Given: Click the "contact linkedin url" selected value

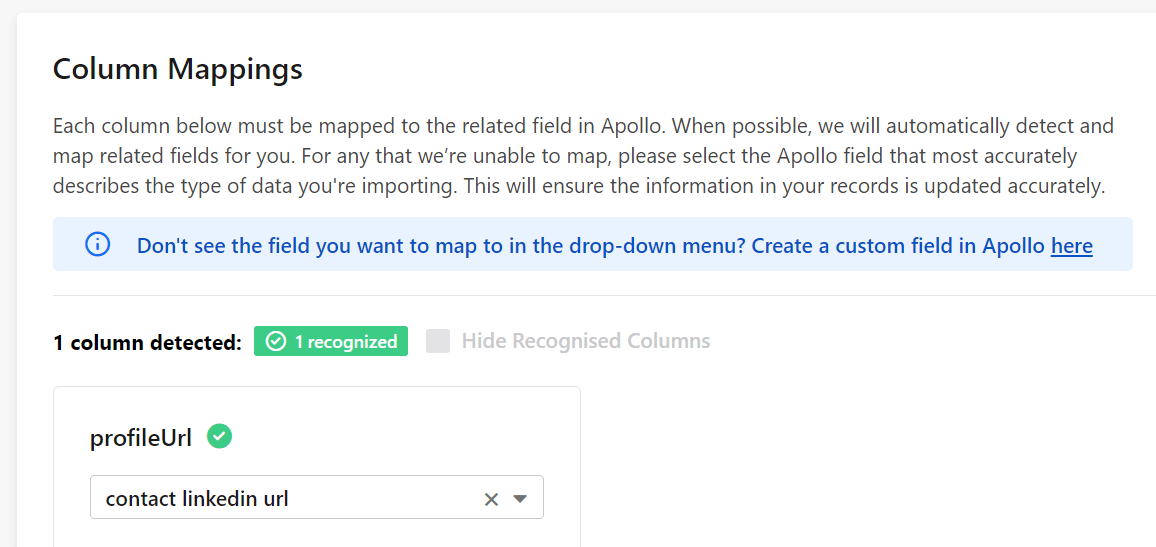Looking at the screenshot, I should pos(197,499).
